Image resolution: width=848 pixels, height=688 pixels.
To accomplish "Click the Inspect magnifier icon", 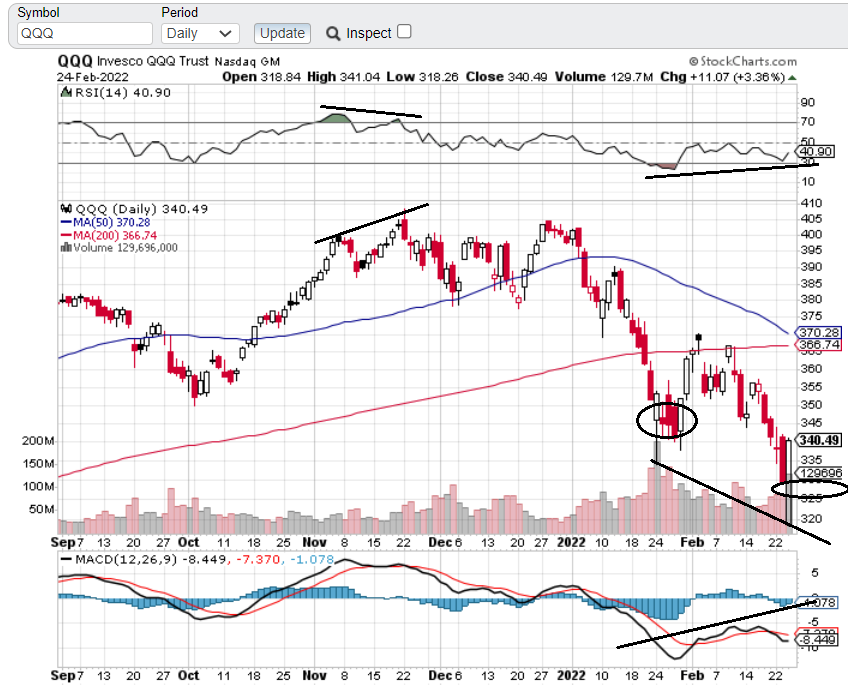I will pyautogui.click(x=333, y=33).
